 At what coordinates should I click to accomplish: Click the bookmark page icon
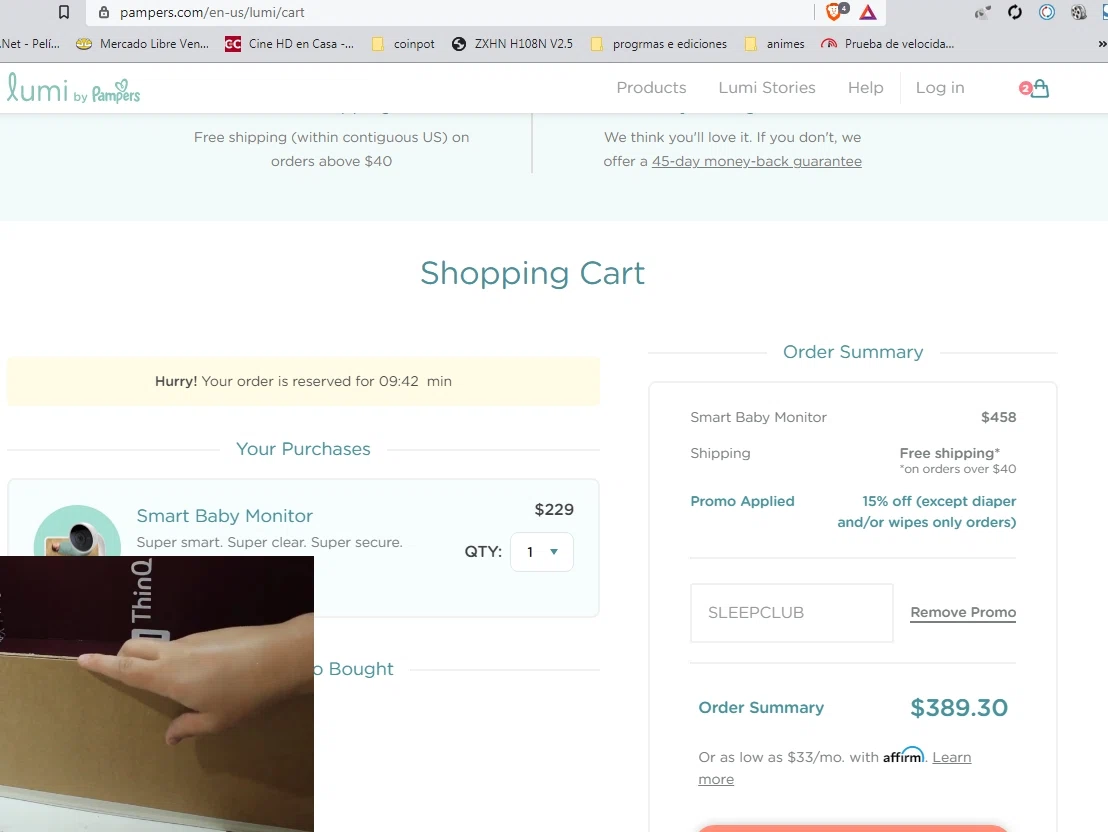(64, 12)
